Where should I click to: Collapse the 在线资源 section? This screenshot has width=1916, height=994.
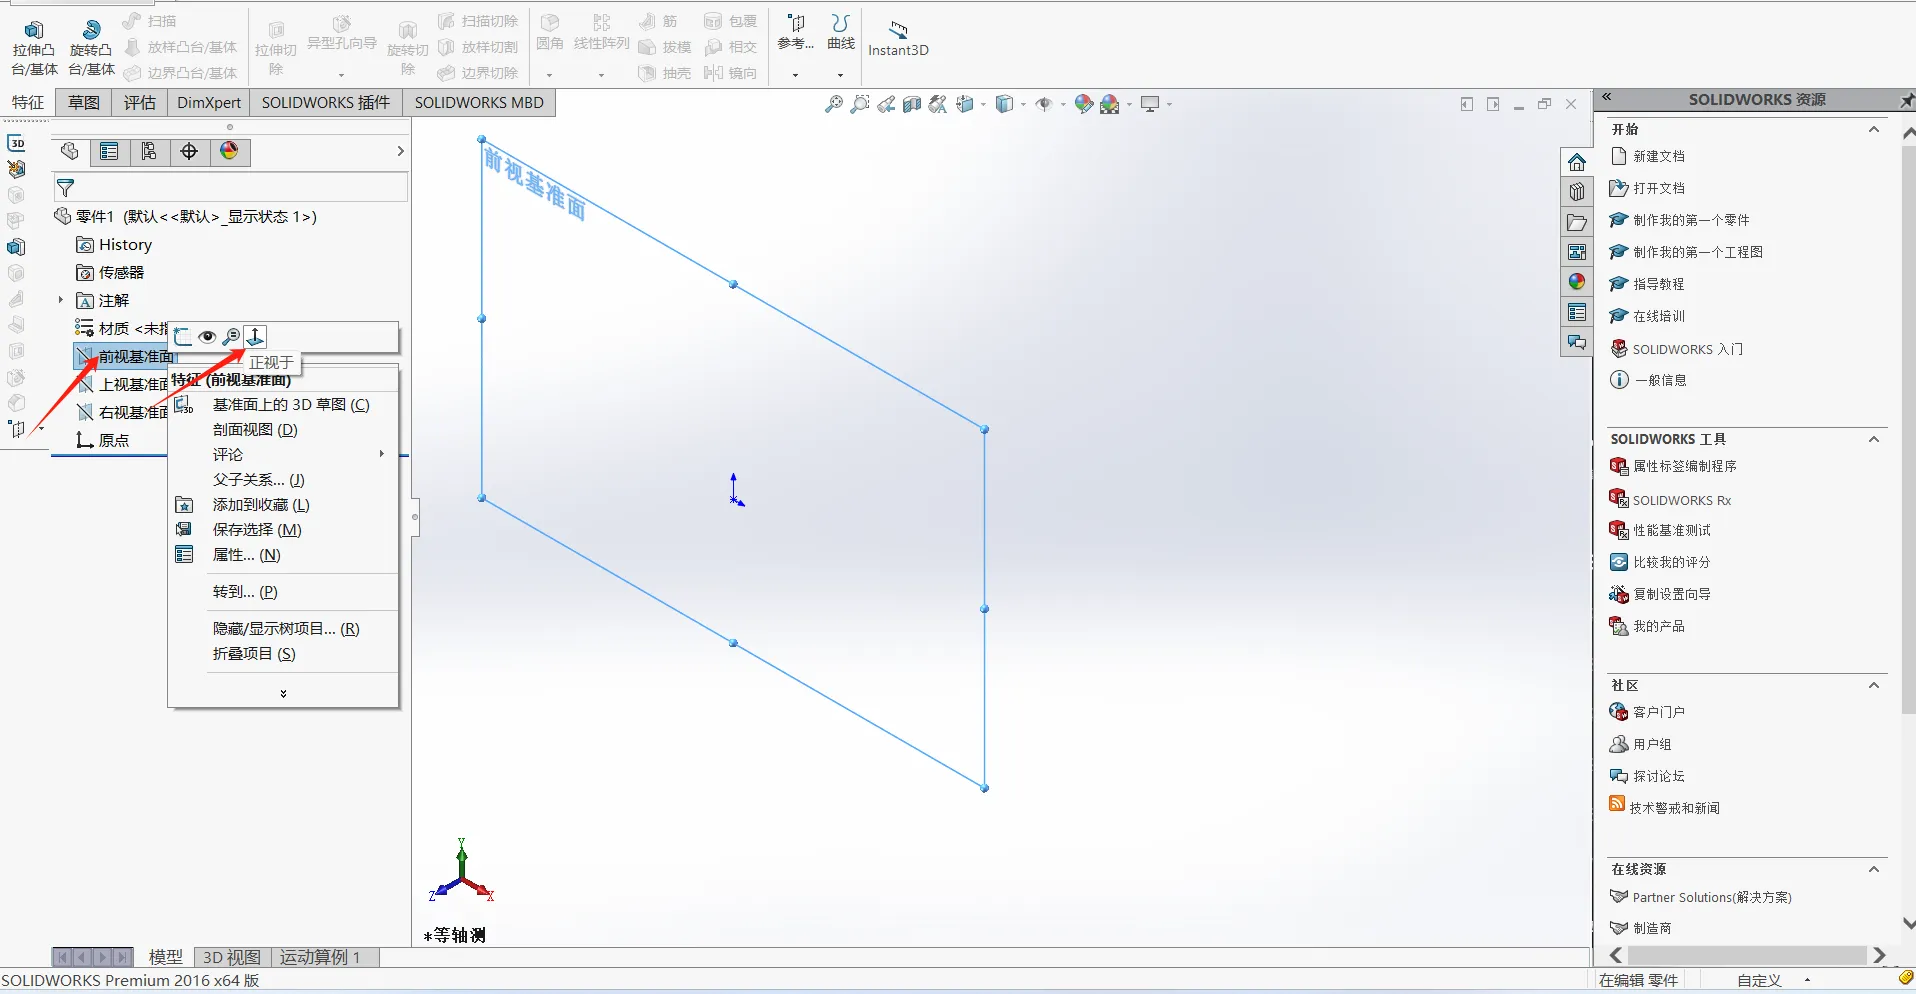tap(1874, 869)
